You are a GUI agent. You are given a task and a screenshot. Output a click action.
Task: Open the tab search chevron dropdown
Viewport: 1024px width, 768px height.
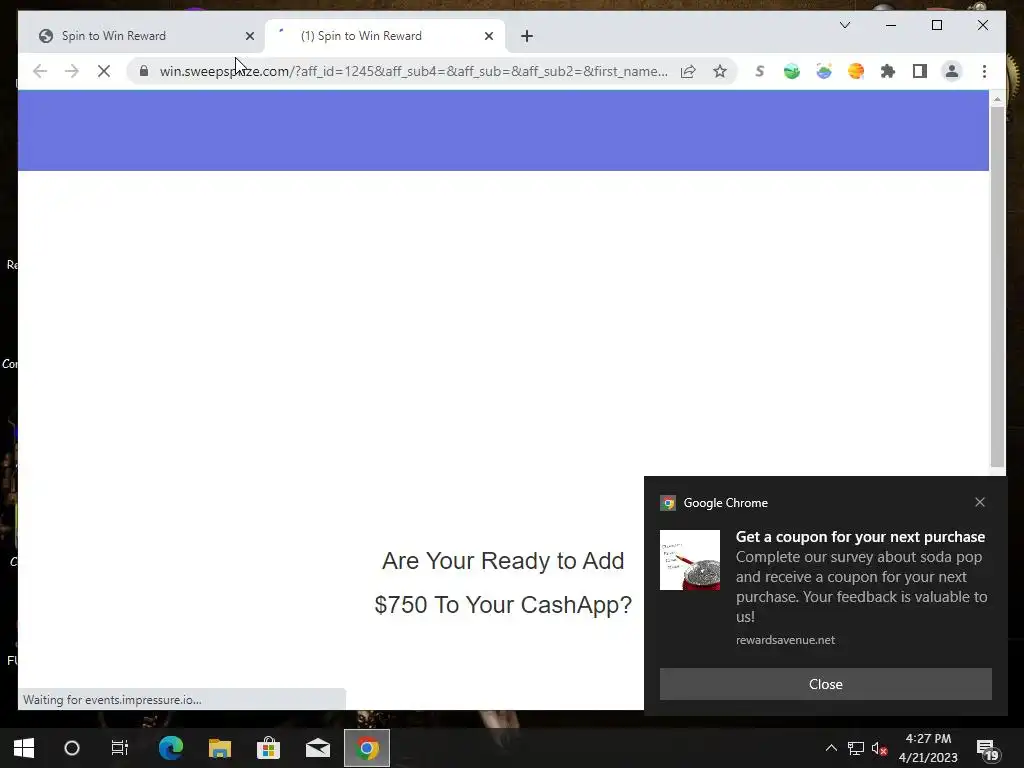844,25
